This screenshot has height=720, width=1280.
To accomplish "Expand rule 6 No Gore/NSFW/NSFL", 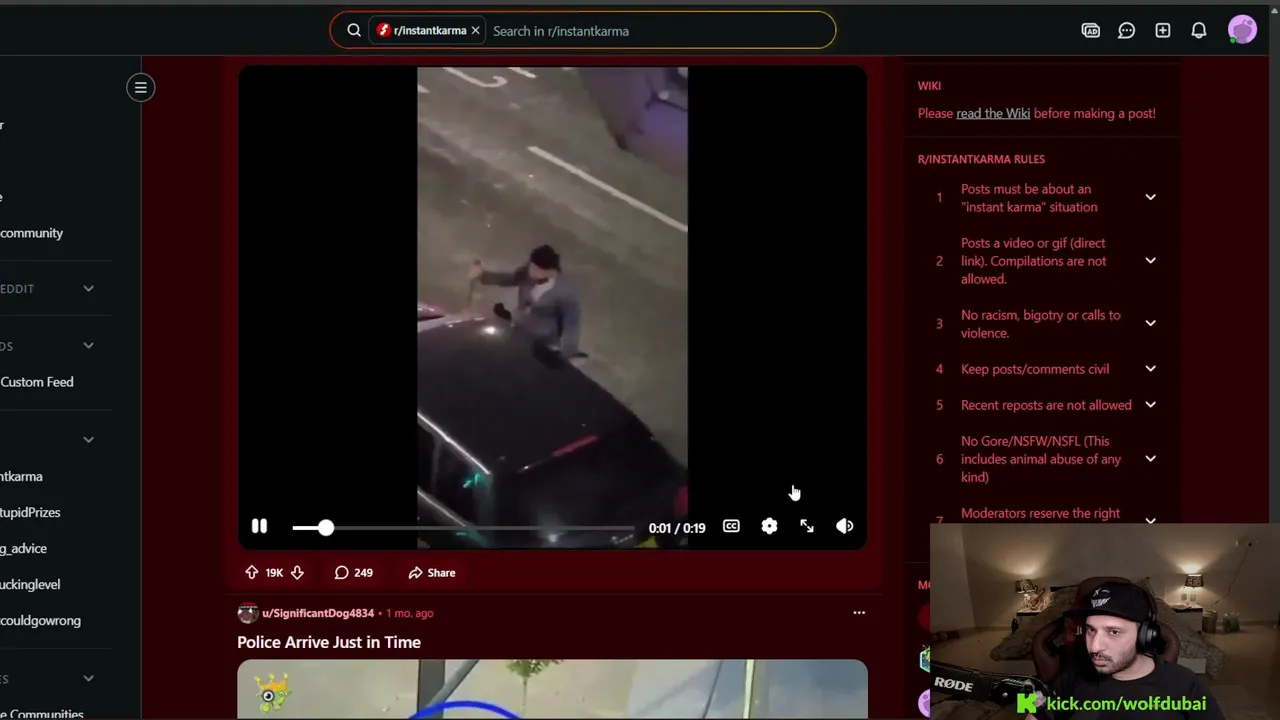I will (x=1150, y=458).
